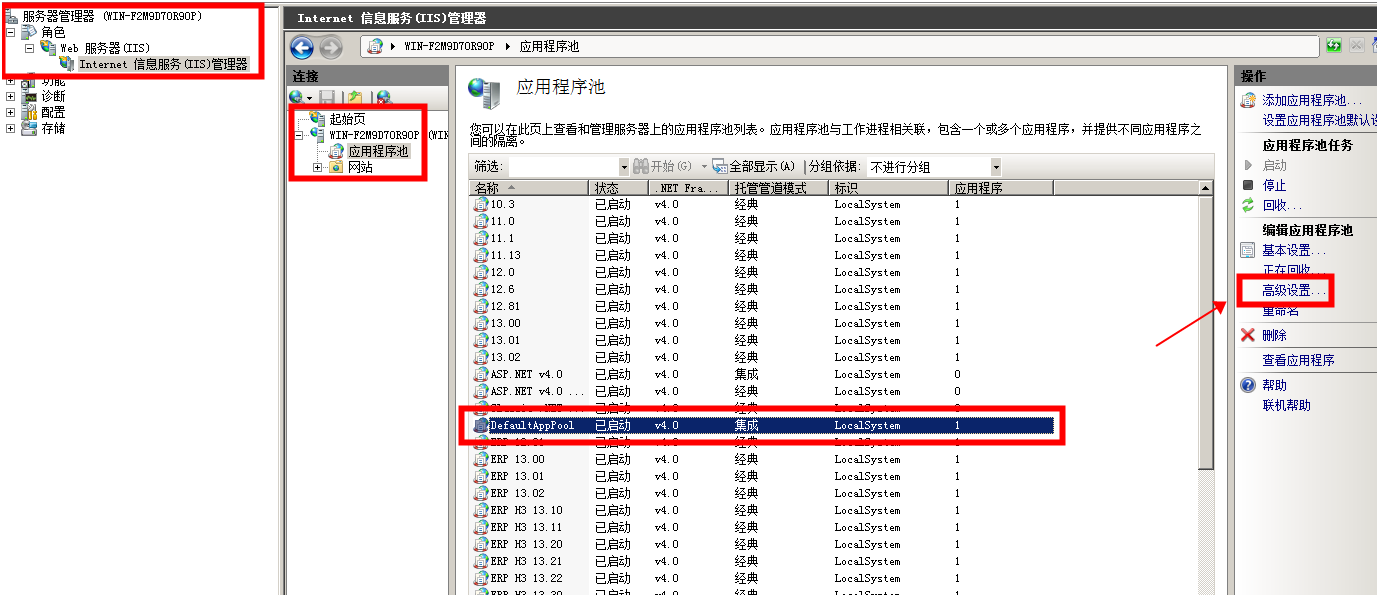Click the delete connection globe icon
This screenshot has width=1379, height=597.
pyautogui.click(x=383, y=97)
